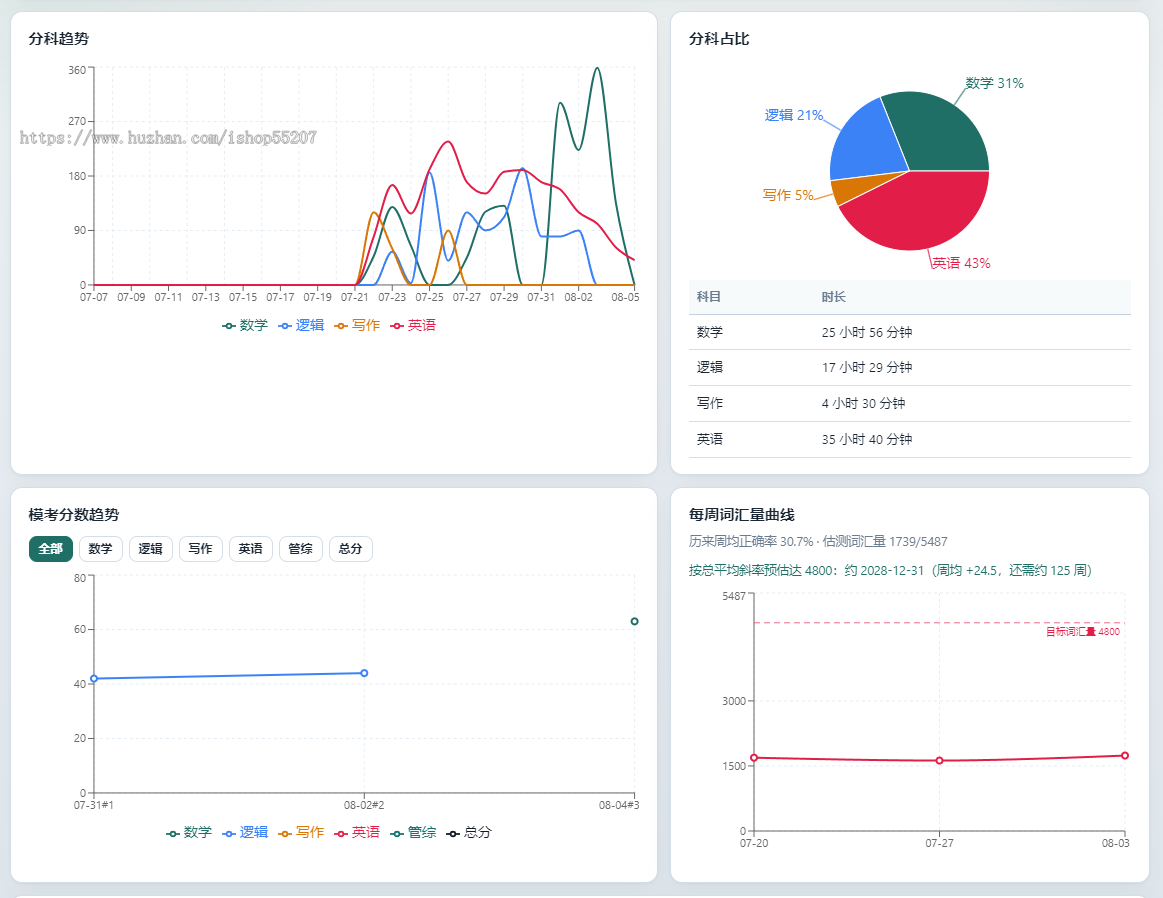This screenshot has height=898, width=1163.
Task: Toggle 数学 series in 分科趋势 legend
Action: click(245, 326)
